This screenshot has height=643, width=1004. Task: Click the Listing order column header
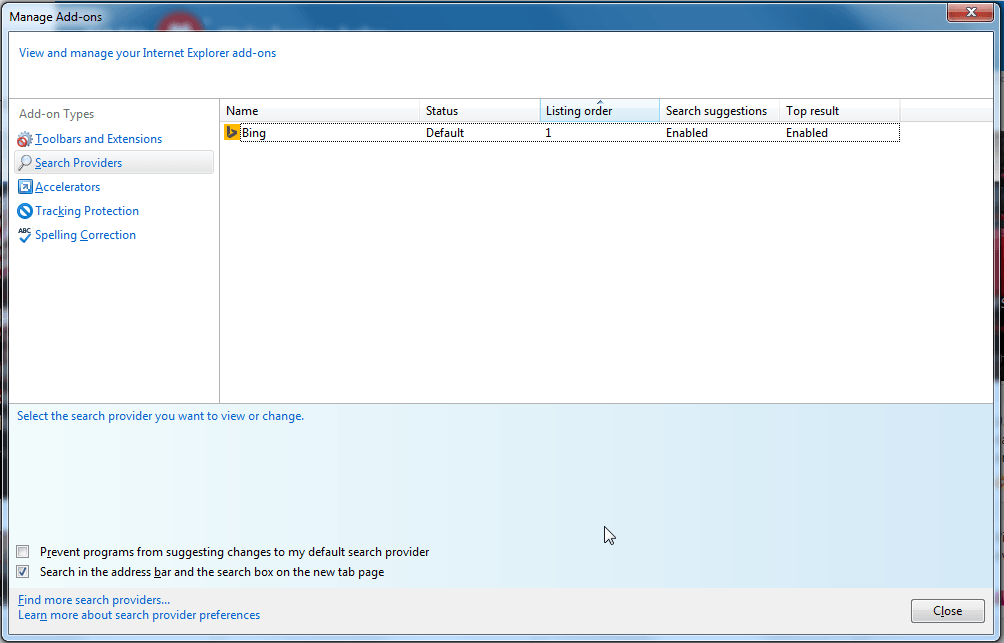coord(599,111)
